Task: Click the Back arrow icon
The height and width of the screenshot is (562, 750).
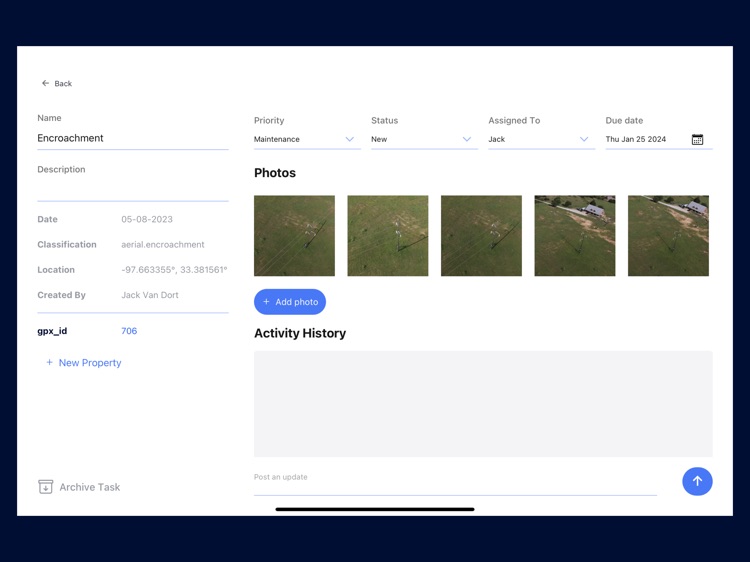Action: click(x=45, y=83)
